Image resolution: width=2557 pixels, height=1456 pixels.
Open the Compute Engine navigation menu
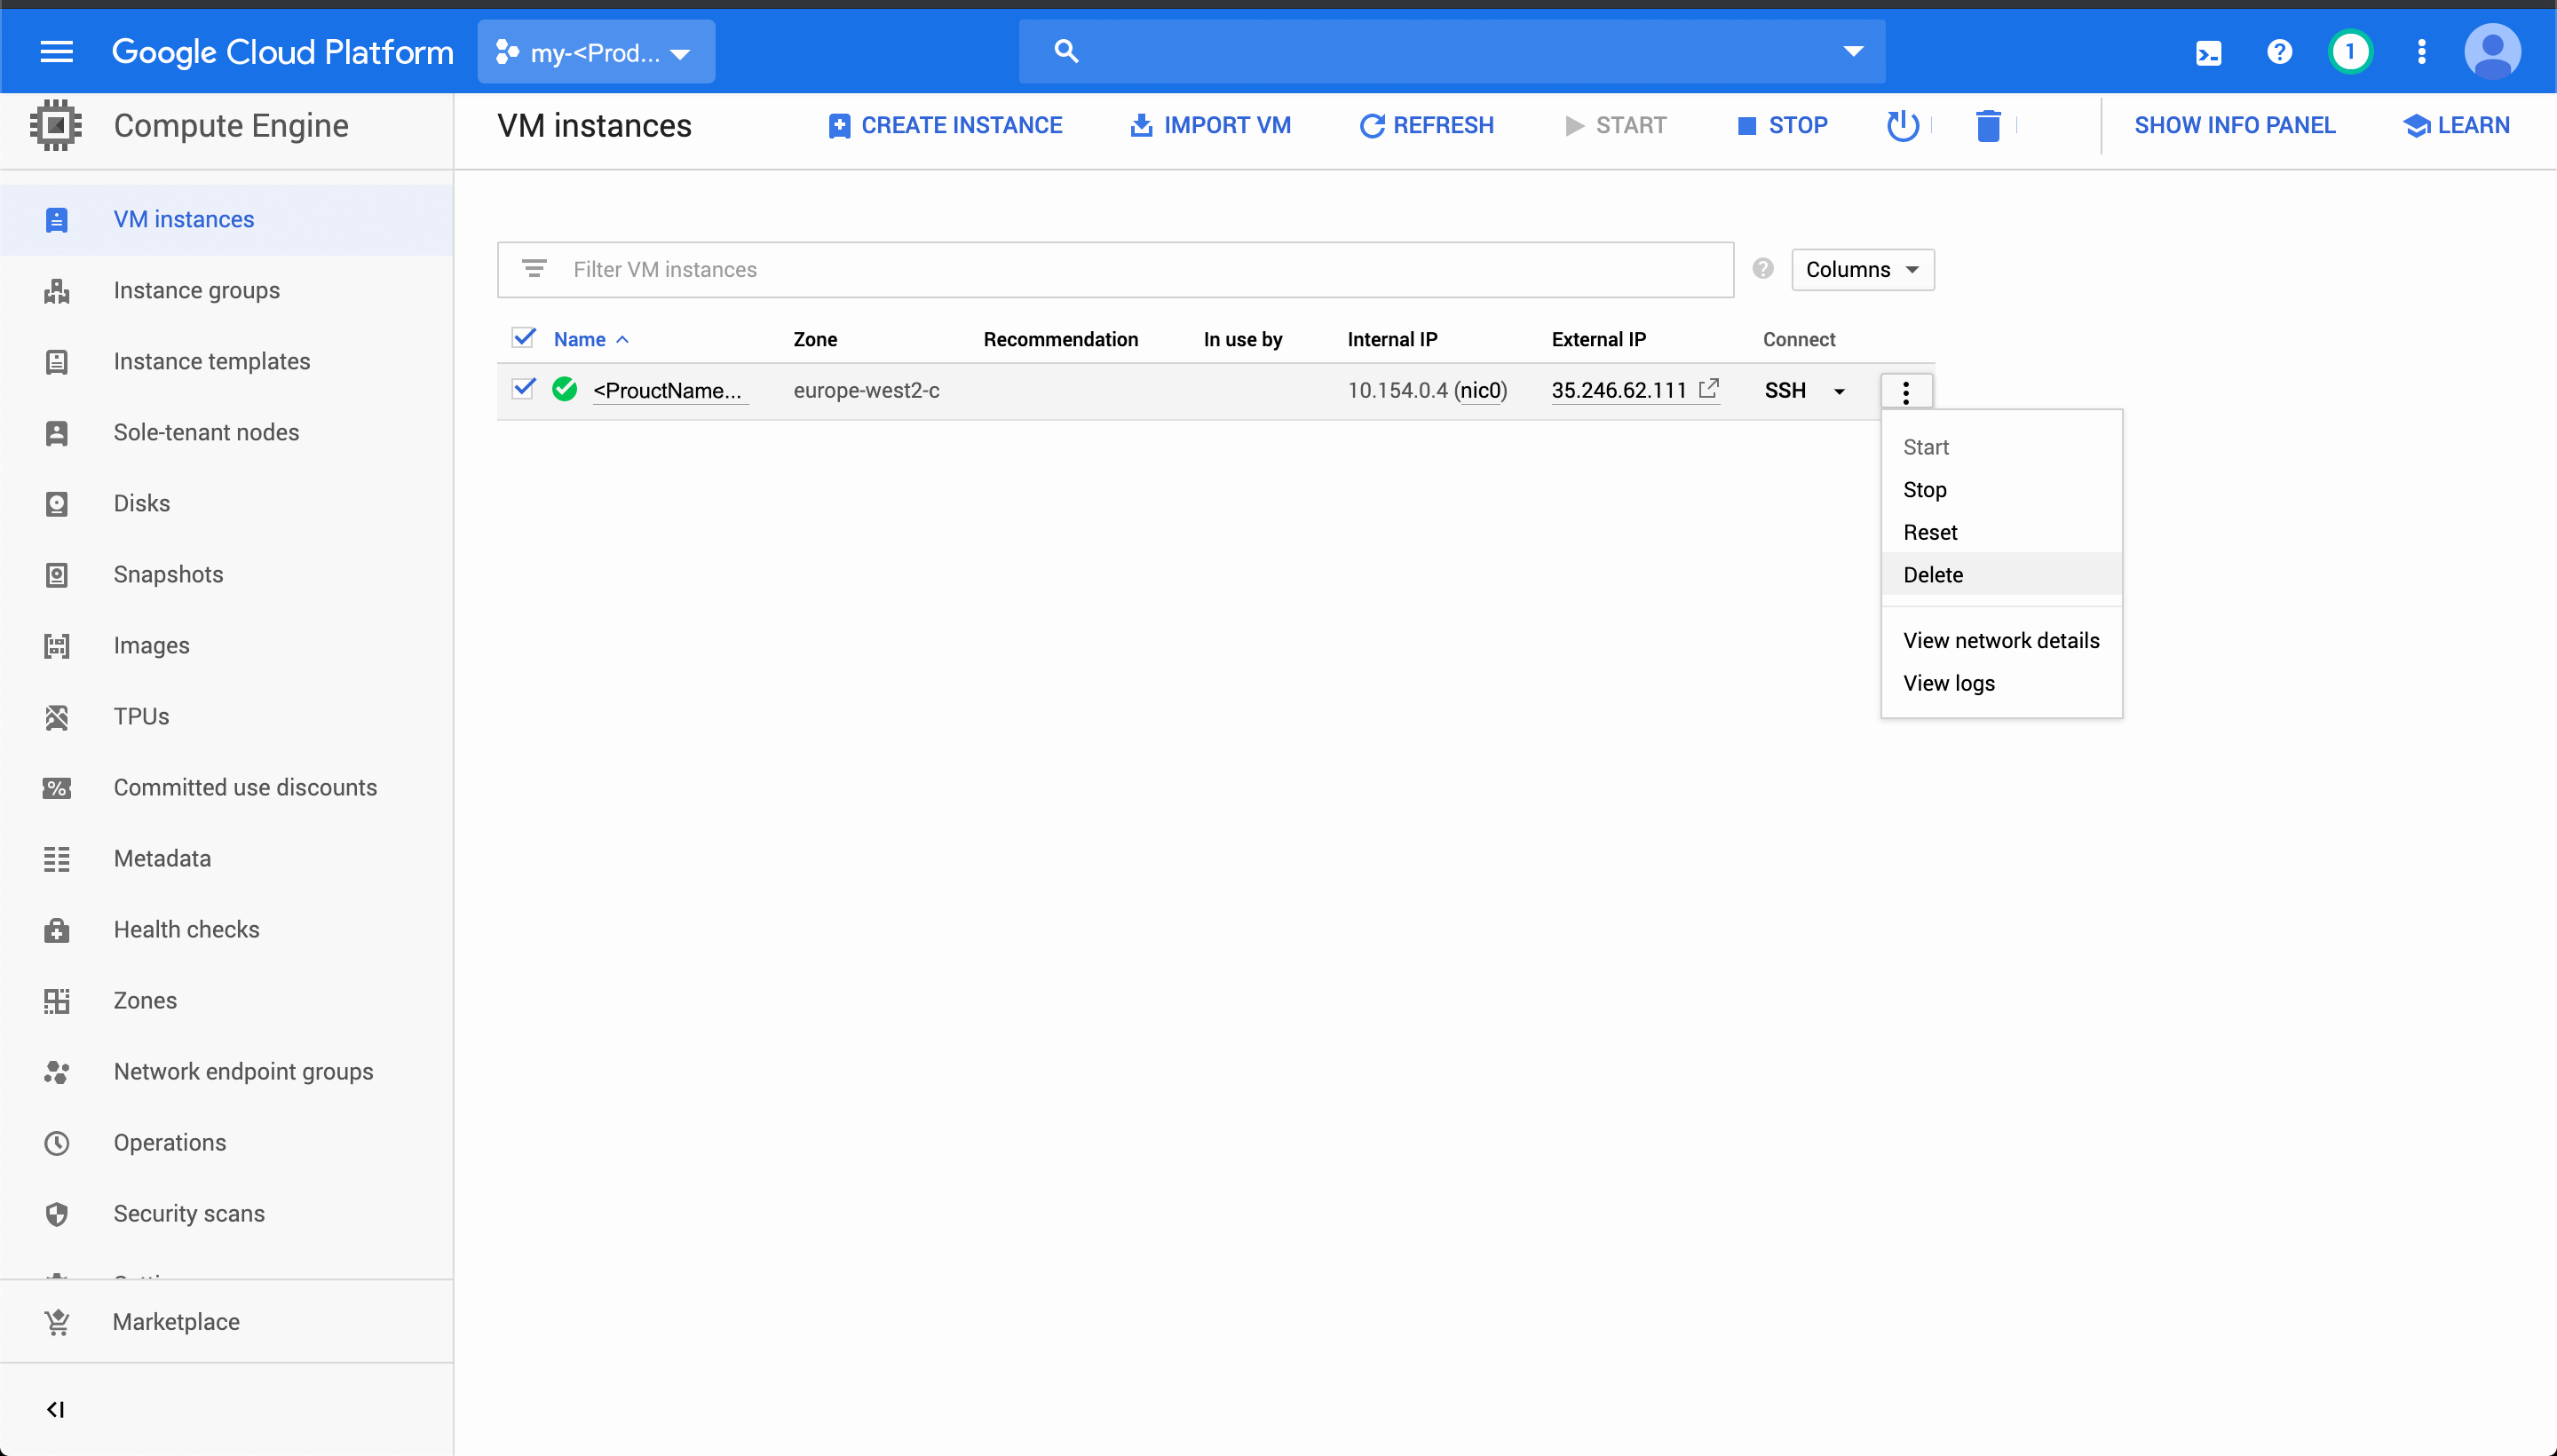click(57, 51)
